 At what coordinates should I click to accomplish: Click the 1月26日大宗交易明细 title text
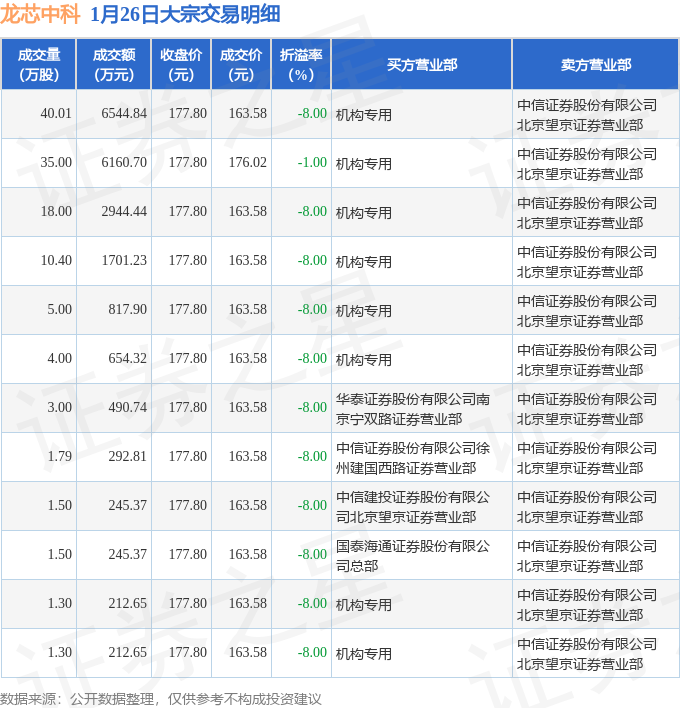[x=185, y=14]
